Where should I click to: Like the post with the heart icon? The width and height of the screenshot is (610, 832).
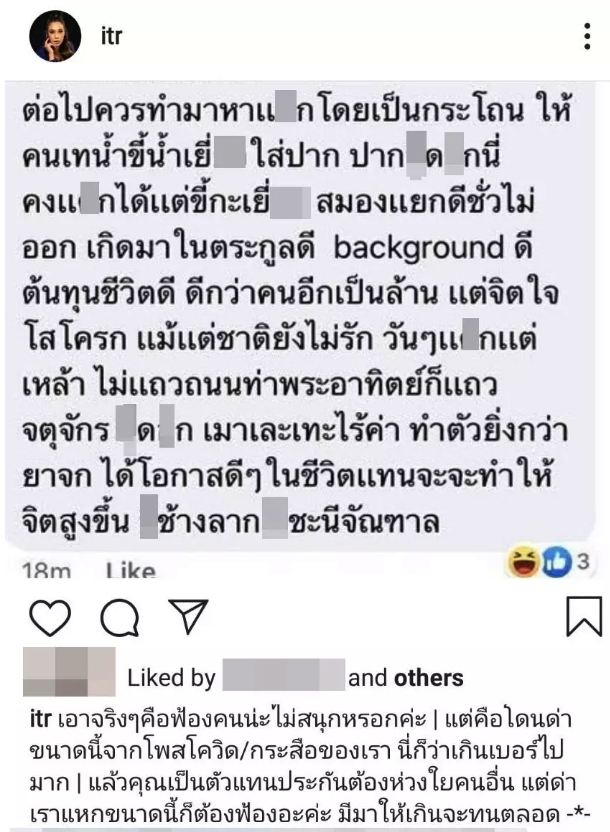[50, 617]
